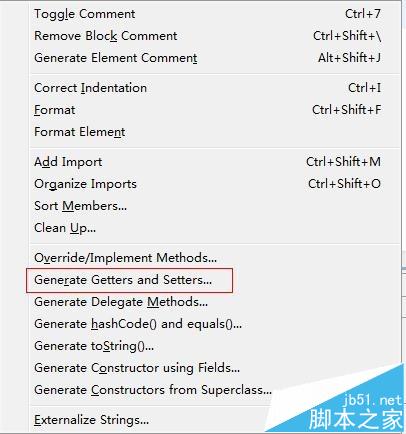
Task: Choose Remove Block Comment
Action: [x=215, y=36]
